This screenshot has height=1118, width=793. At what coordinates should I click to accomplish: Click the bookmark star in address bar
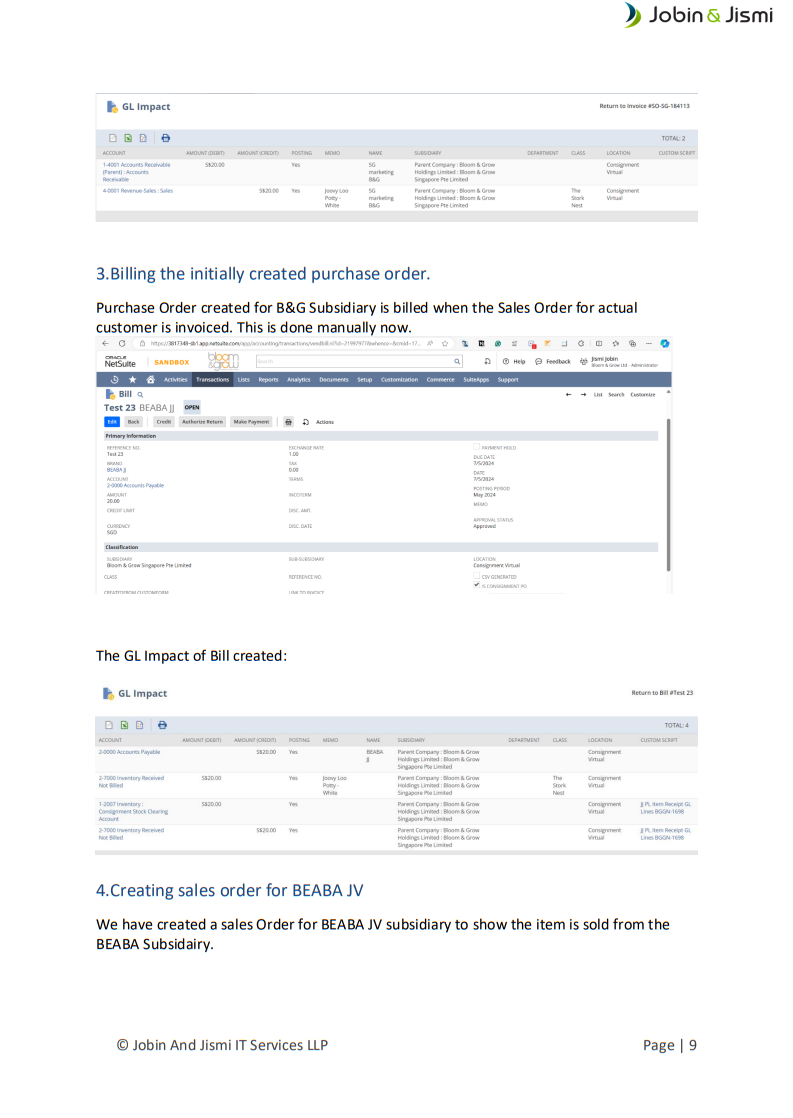(x=445, y=344)
